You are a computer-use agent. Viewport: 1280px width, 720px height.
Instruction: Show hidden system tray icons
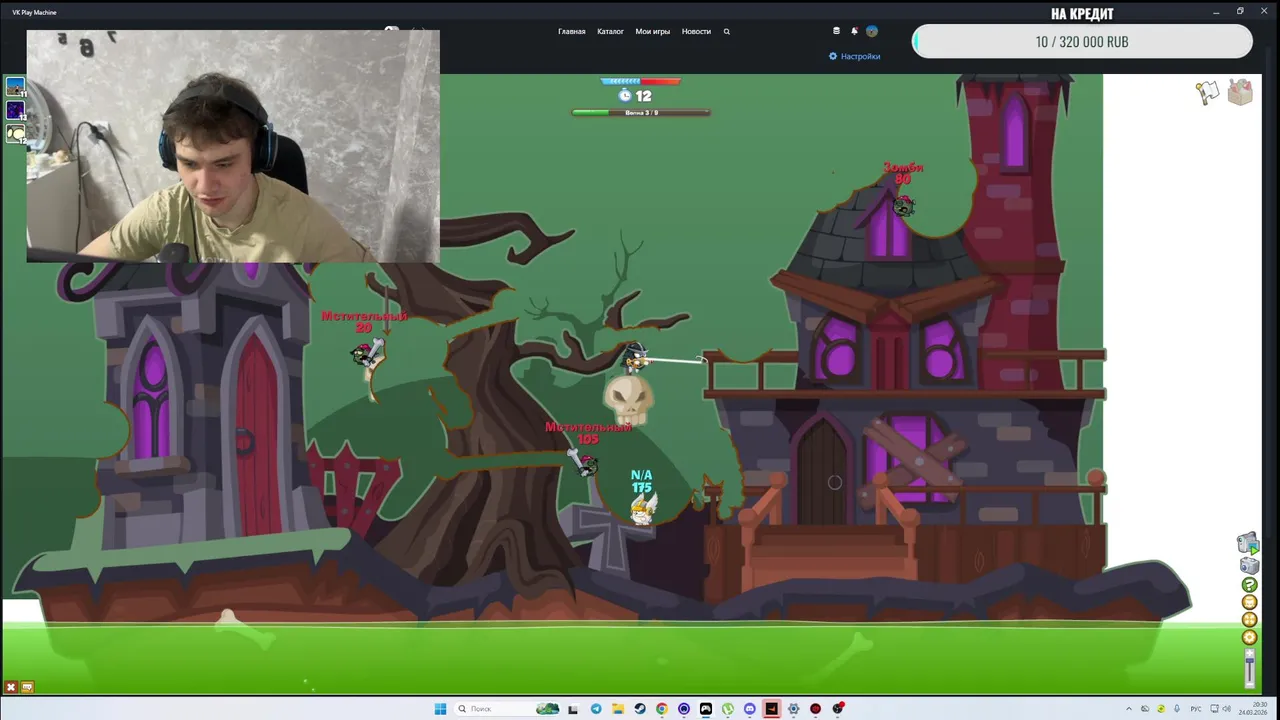pyautogui.click(x=1128, y=709)
